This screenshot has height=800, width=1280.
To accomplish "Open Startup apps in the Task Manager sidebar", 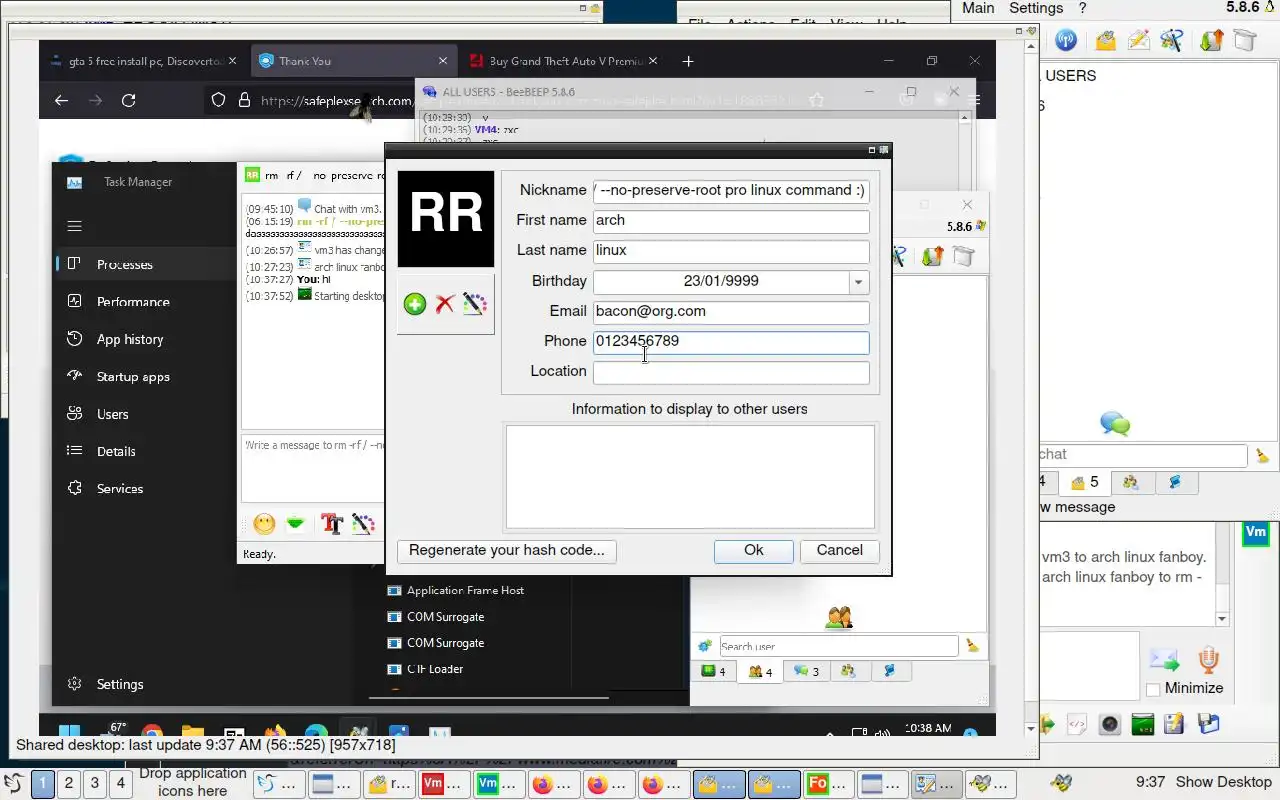I will tap(145, 377).
